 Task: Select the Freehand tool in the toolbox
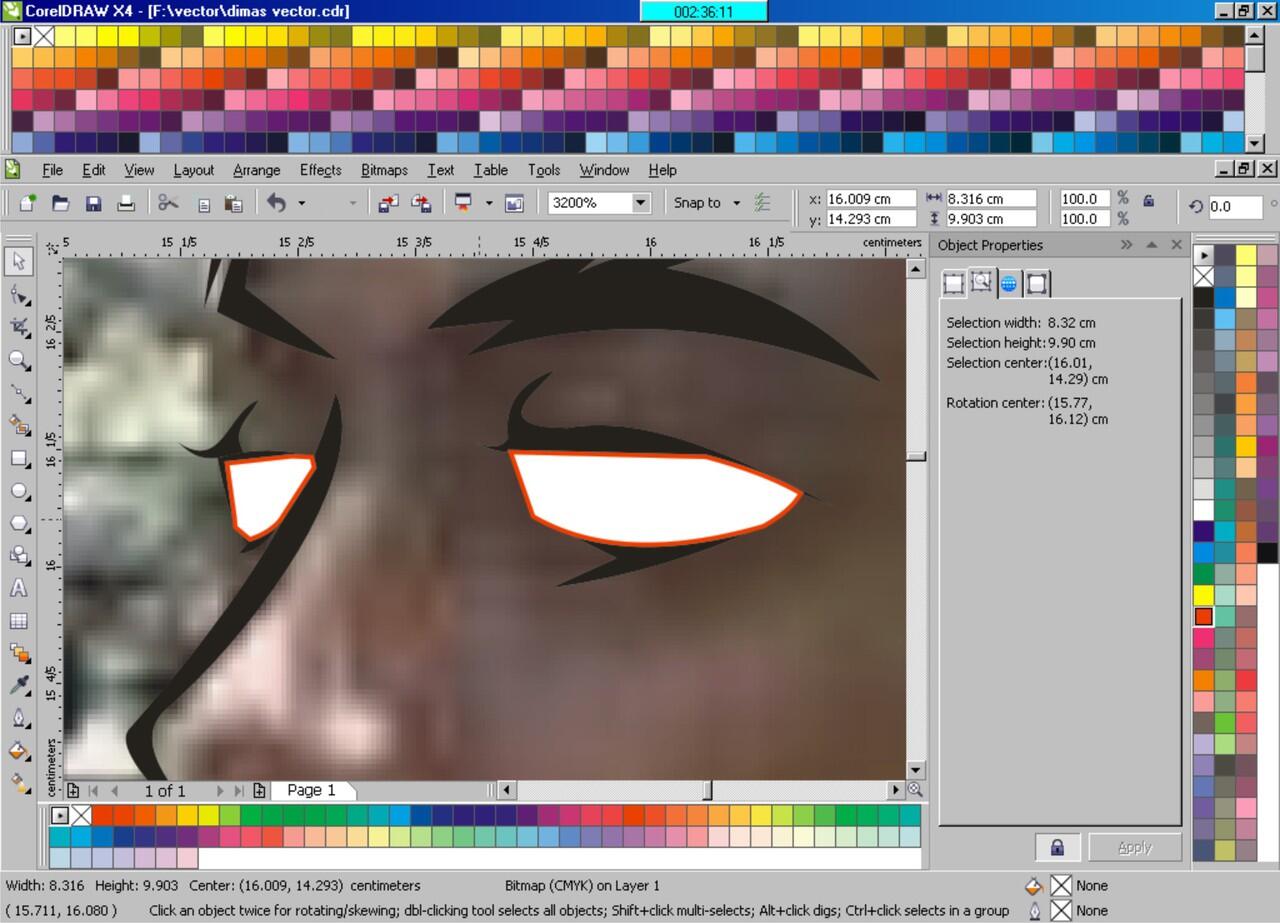coord(19,393)
